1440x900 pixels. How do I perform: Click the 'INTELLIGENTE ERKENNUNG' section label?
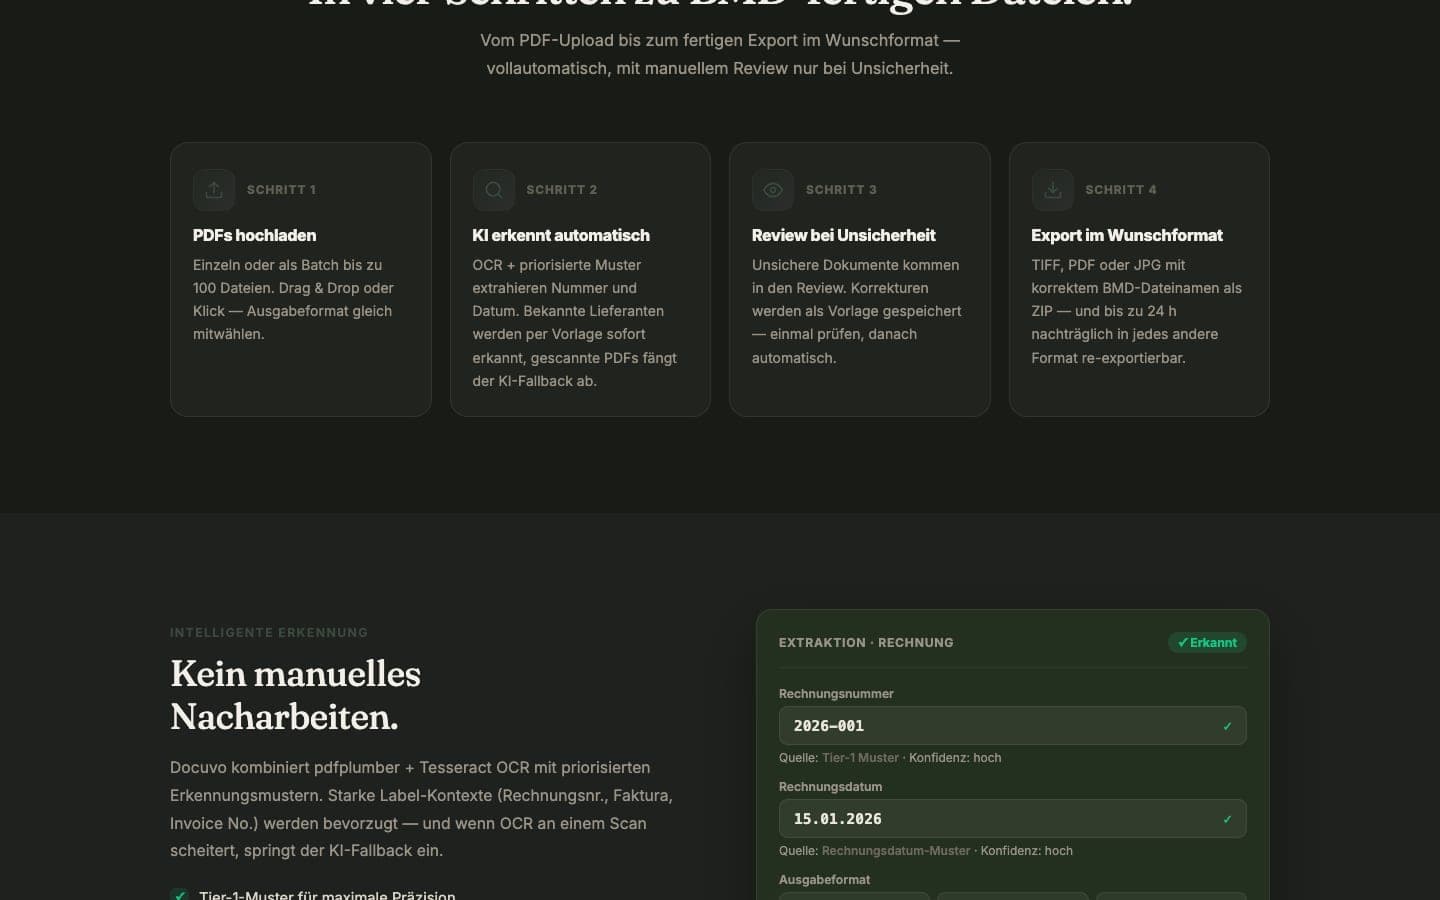pos(269,632)
